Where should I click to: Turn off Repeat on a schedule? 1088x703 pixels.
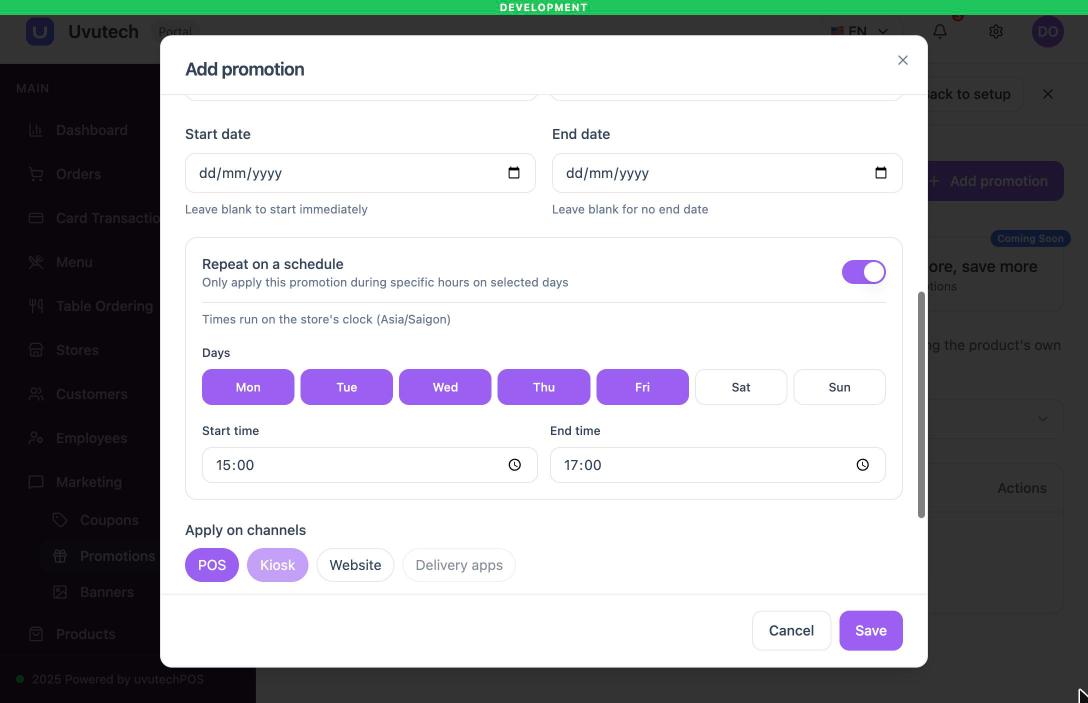click(x=863, y=272)
